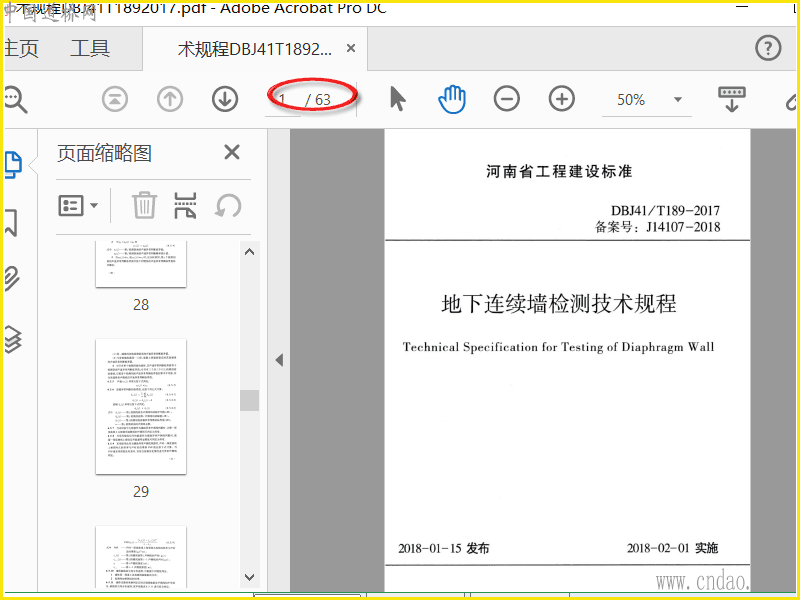Open Help question mark icon
800x600 pixels.
coord(768,48)
